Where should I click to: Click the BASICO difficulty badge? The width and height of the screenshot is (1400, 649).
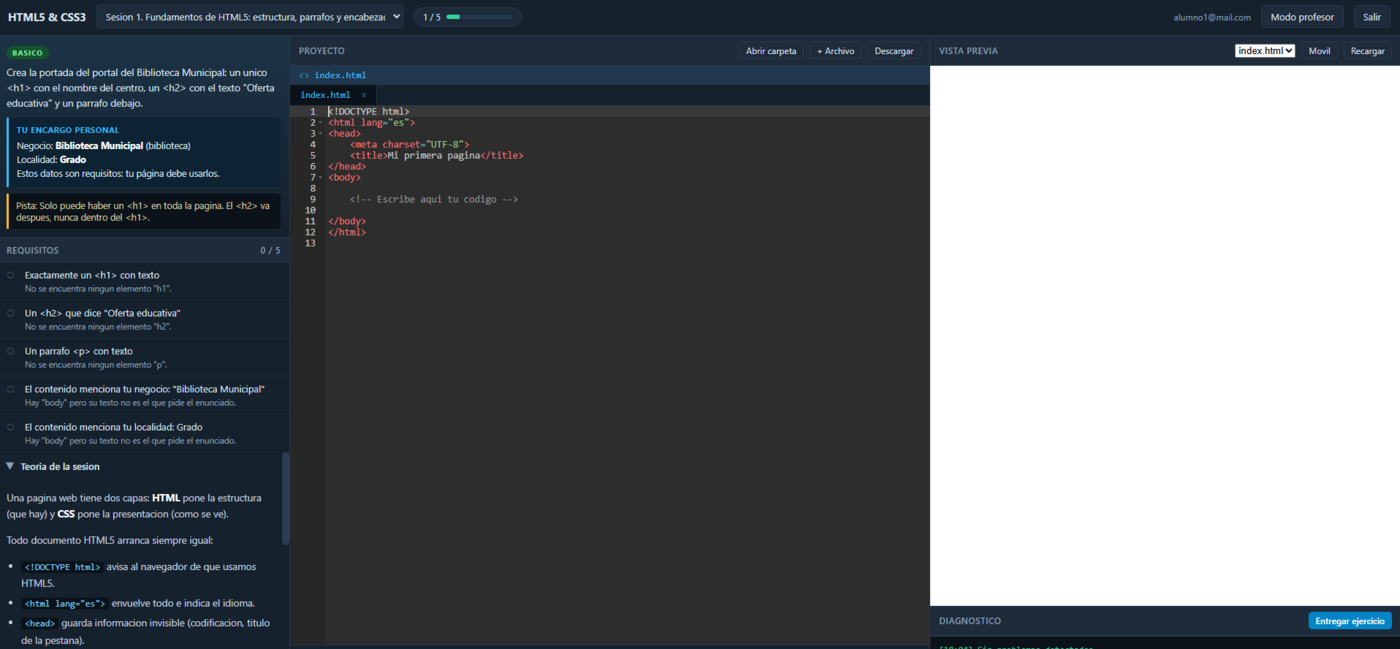(x=28, y=53)
